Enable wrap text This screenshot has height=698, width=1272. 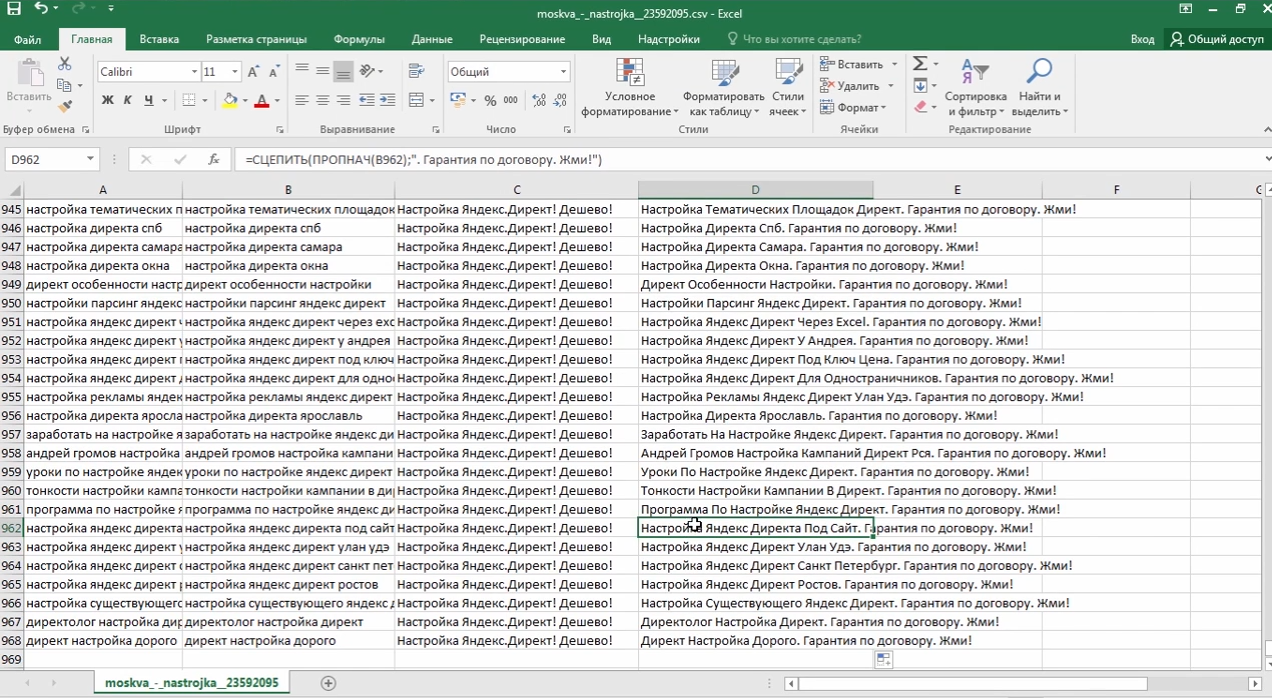pyautogui.click(x=417, y=72)
